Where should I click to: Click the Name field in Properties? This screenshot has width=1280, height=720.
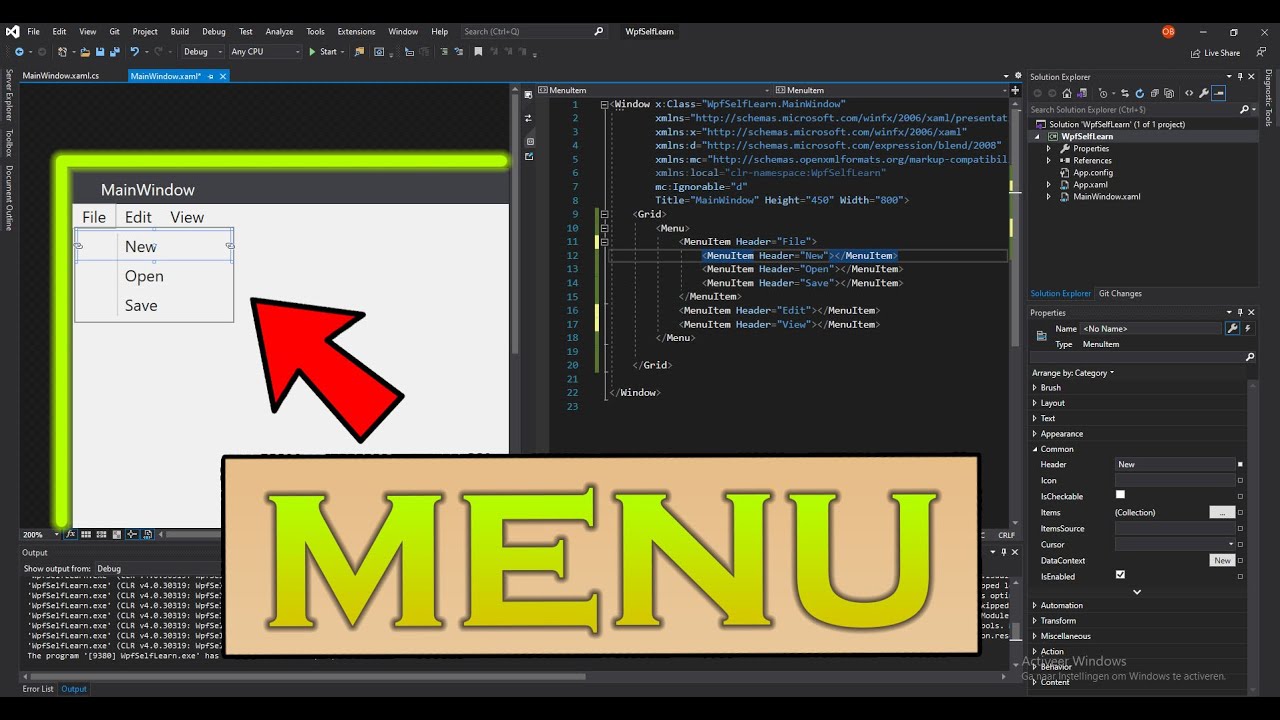point(1151,328)
